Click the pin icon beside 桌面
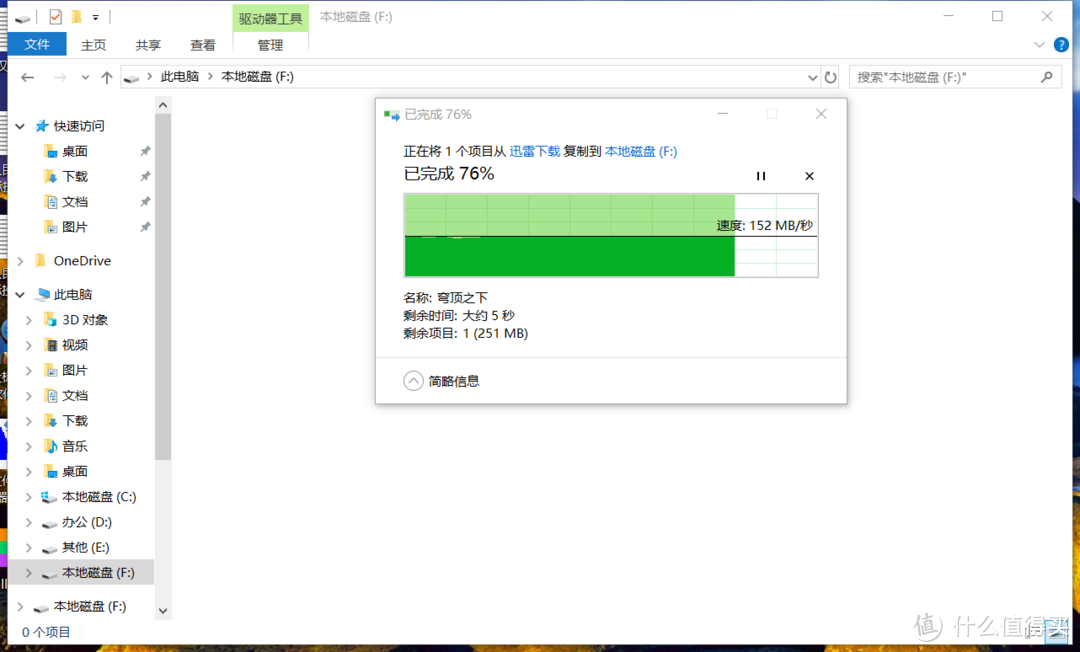This screenshot has width=1080, height=652. [145, 151]
